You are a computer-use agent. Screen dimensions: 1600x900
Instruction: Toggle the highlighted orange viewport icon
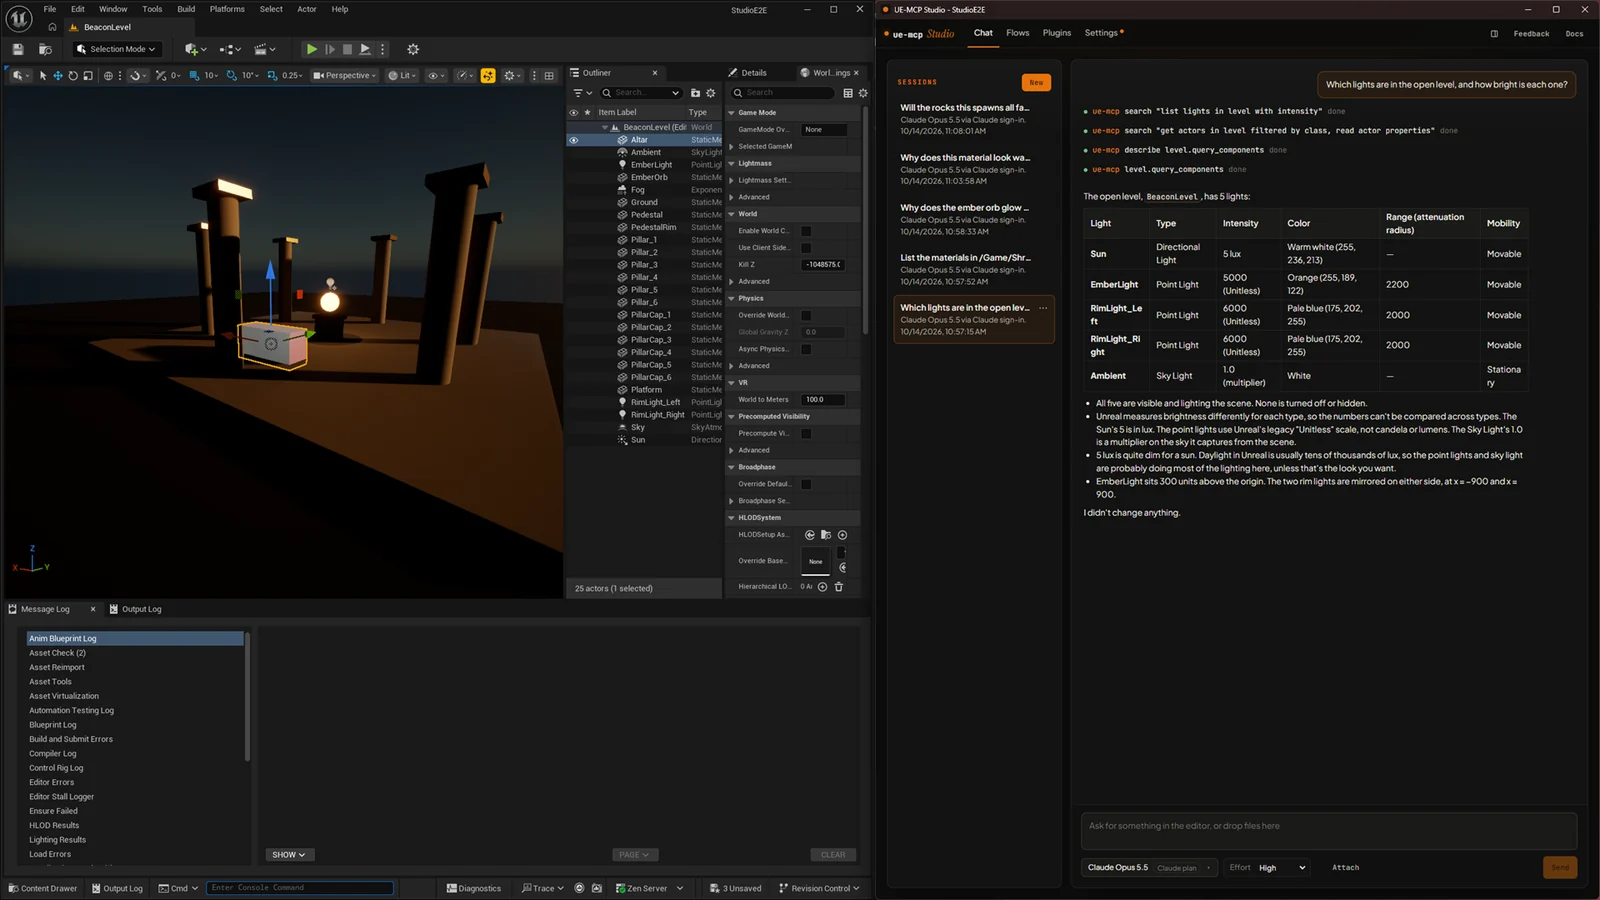488,75
